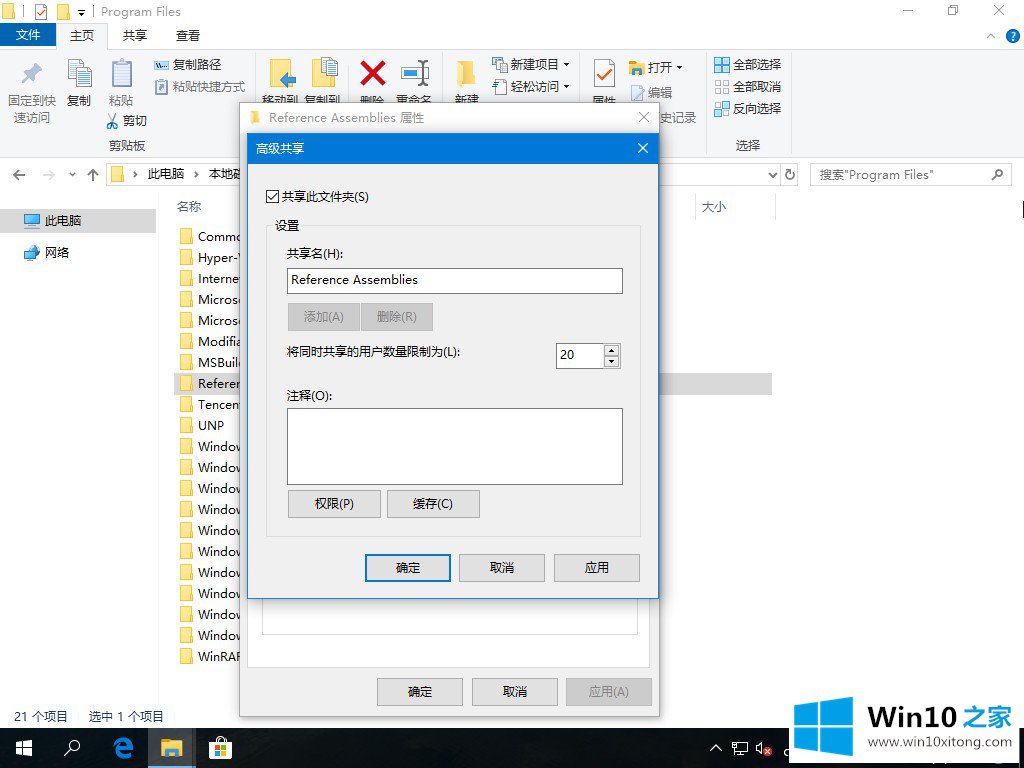
Task: Click the Paste (粘贴) clipboard icon
Action: (121, 75)
